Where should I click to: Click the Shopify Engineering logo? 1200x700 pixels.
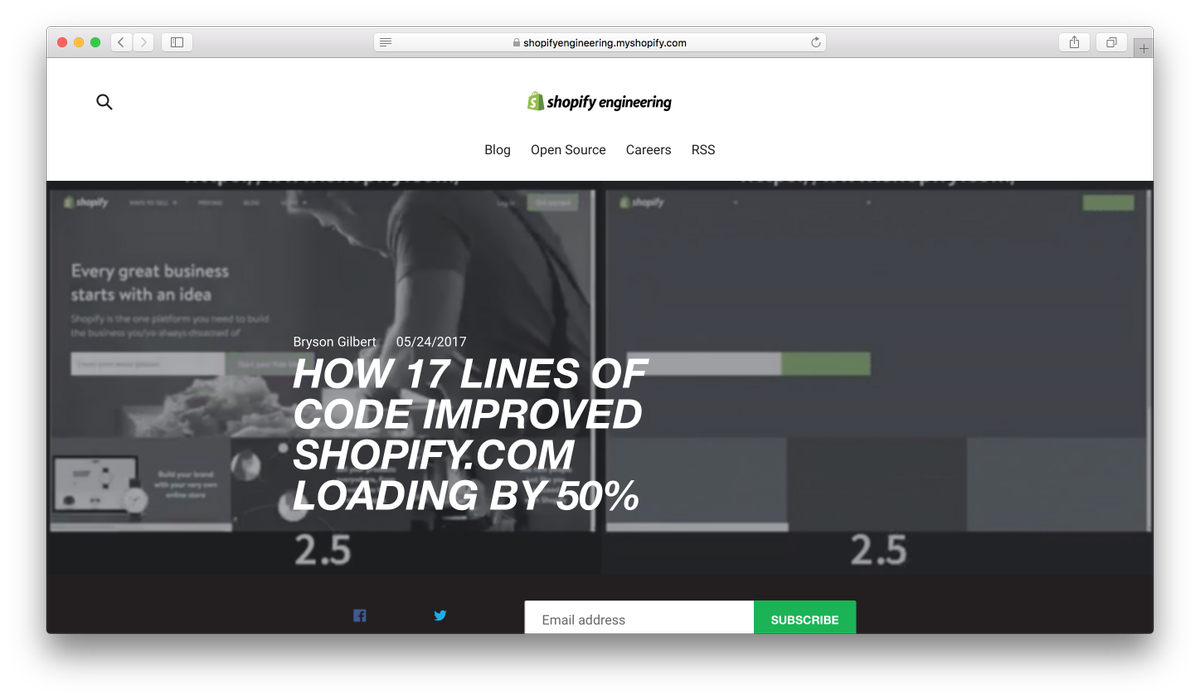coord(600,101)
